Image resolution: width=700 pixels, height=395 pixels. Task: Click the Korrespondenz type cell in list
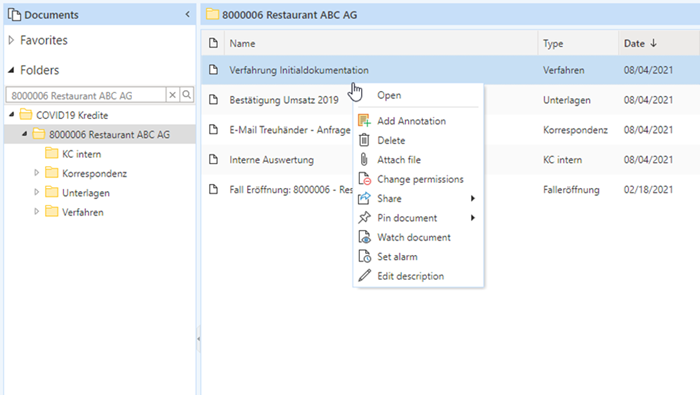[575, 130]
